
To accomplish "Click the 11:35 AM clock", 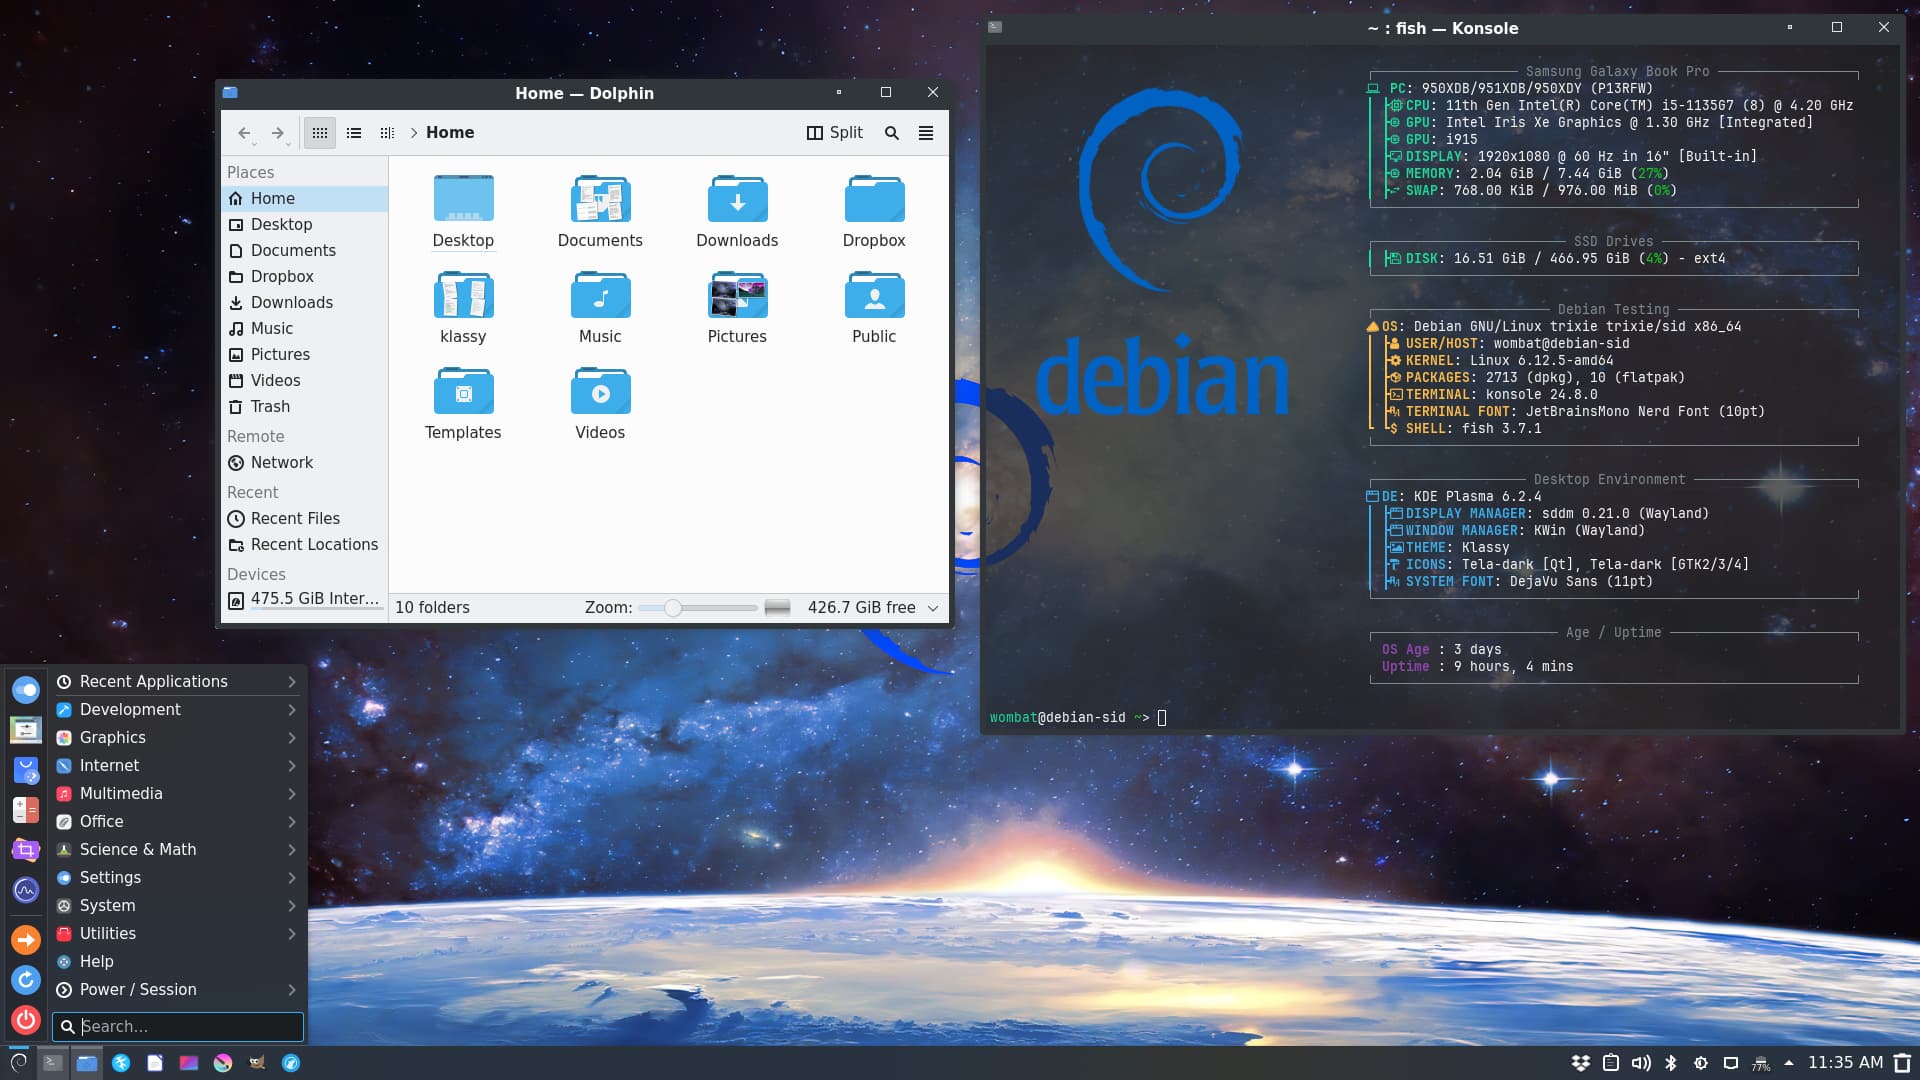I will click(1845, 1063).
